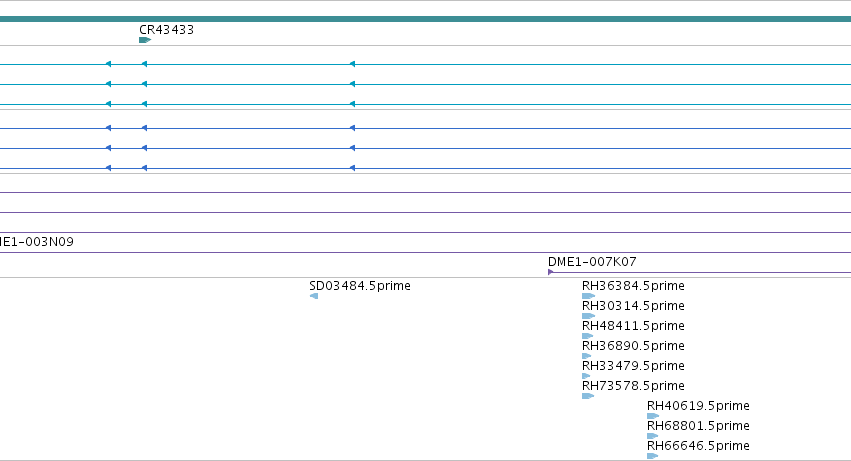
Task: Click the RH36384.5prime label
Action: (633, 286)
